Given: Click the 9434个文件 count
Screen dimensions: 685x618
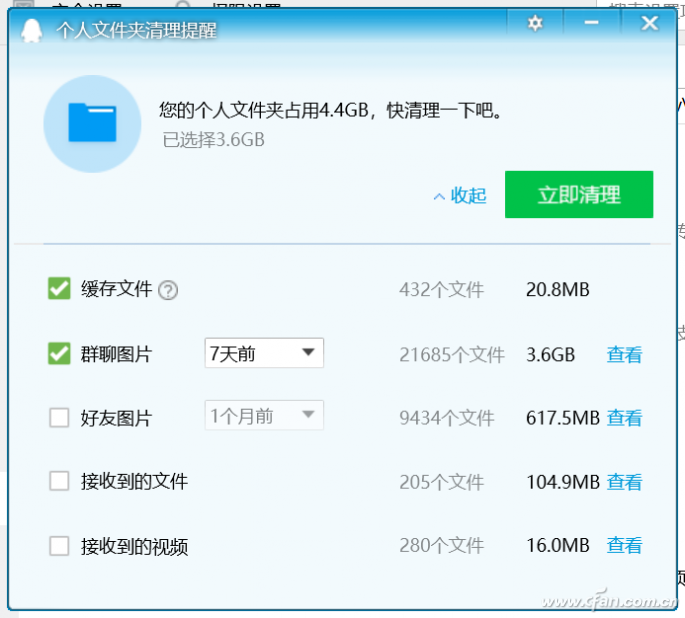Looking at the screenshot, I should pyautogui.click(x=447, y=418).
